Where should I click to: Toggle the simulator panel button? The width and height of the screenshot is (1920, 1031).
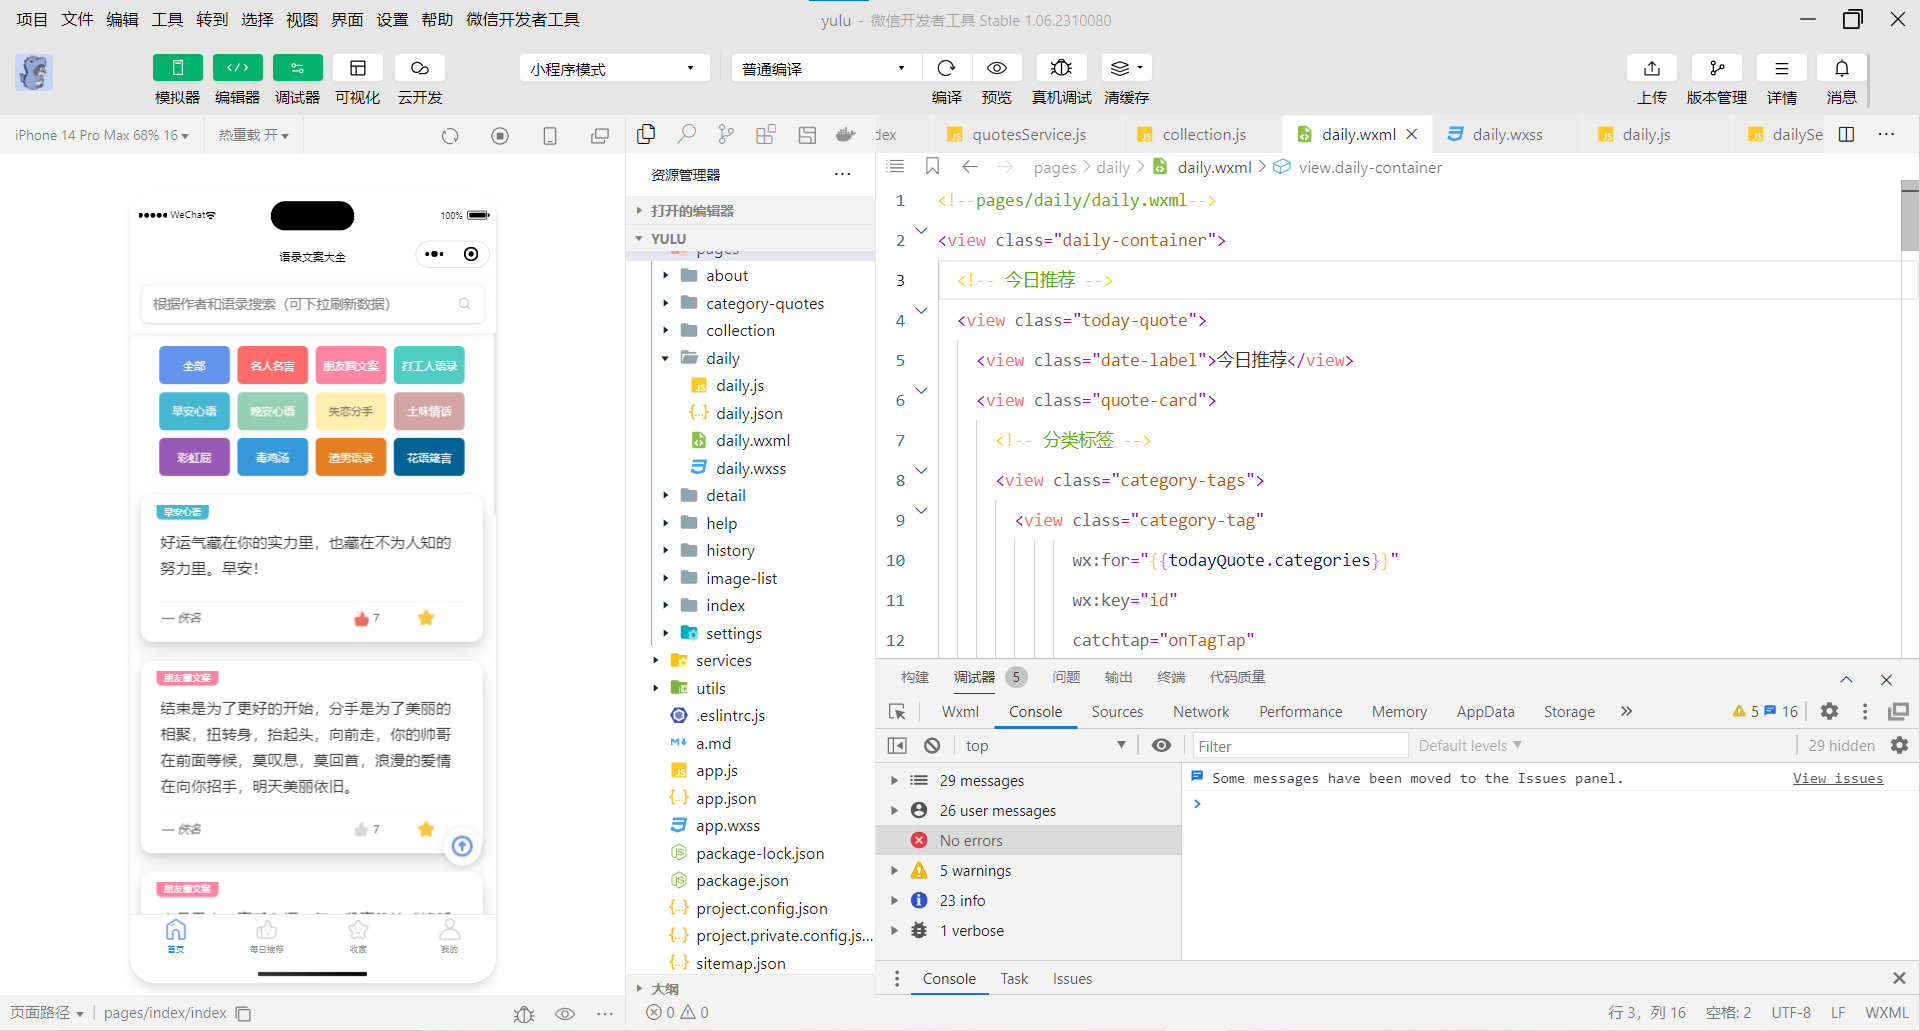click(x=177, y=68)
